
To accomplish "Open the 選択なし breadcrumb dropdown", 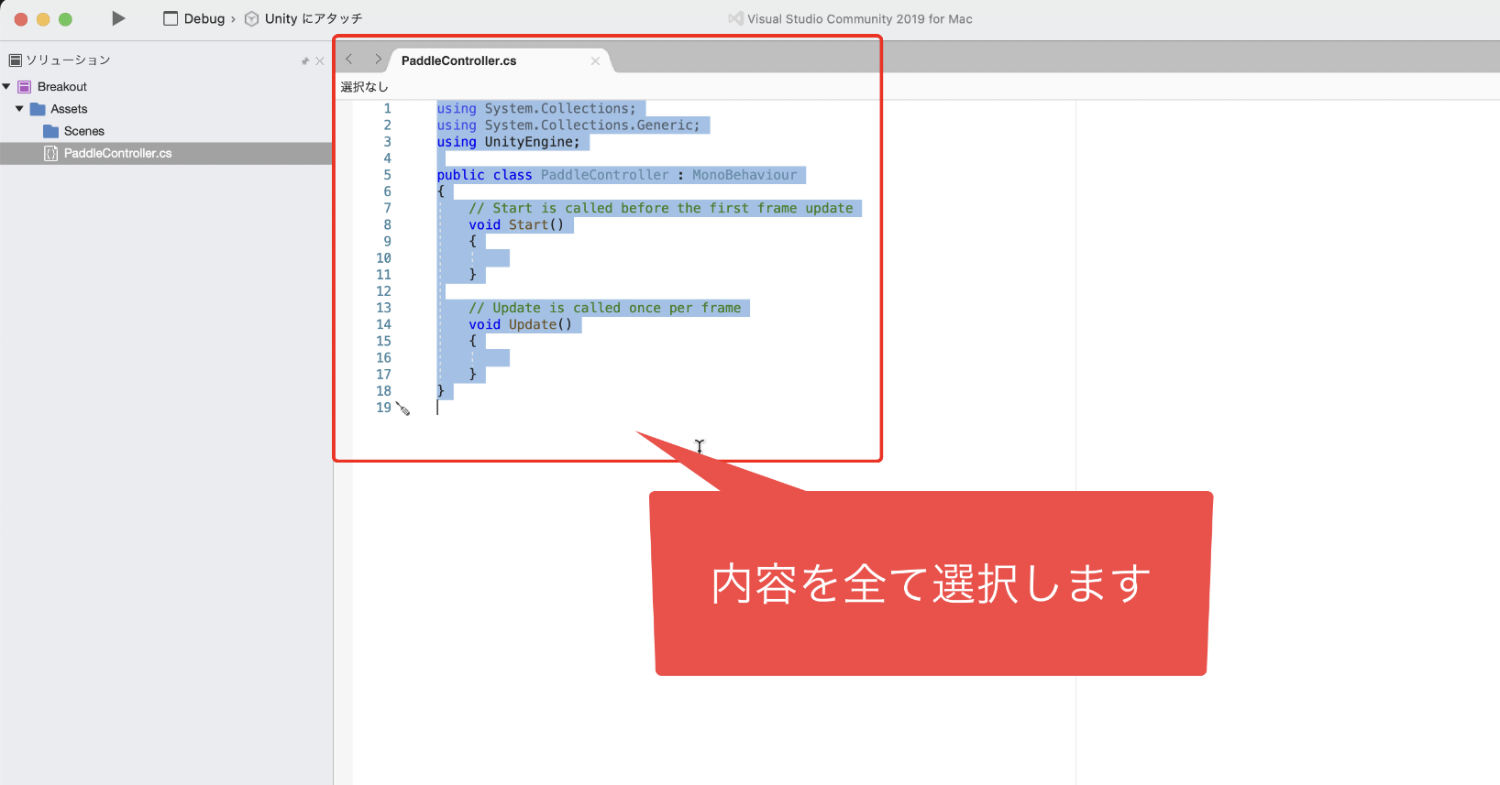I will [x=365, y=87].
